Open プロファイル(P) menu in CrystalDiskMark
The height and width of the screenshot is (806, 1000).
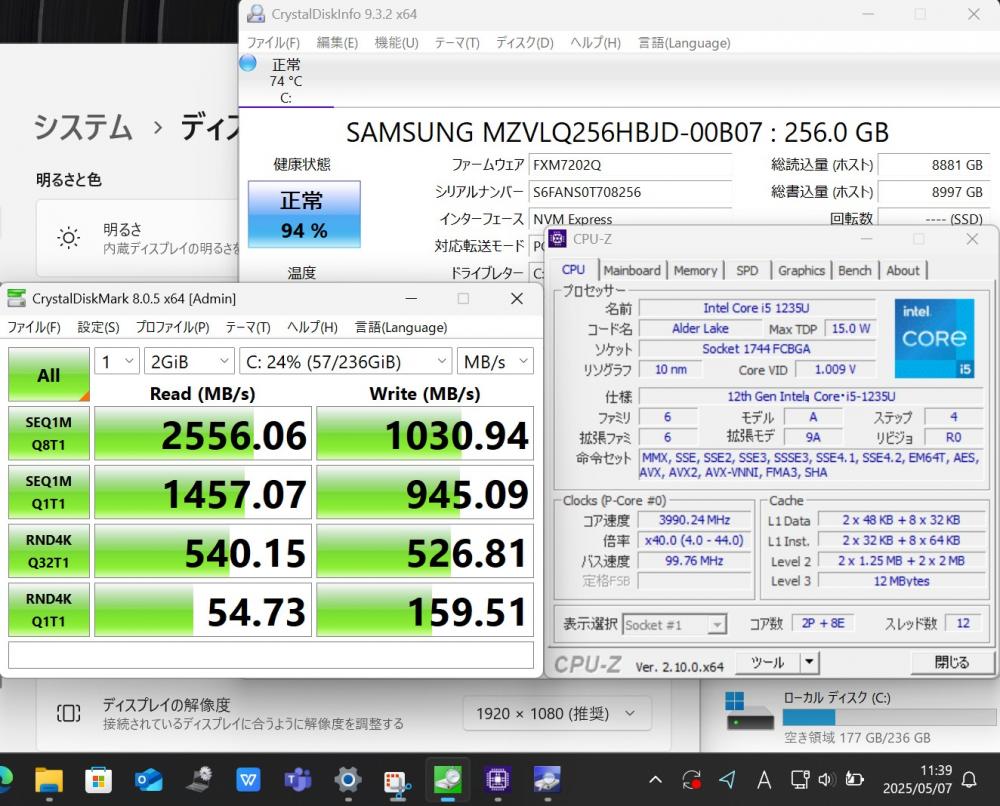pyautogui.click(x=172, y=327)
